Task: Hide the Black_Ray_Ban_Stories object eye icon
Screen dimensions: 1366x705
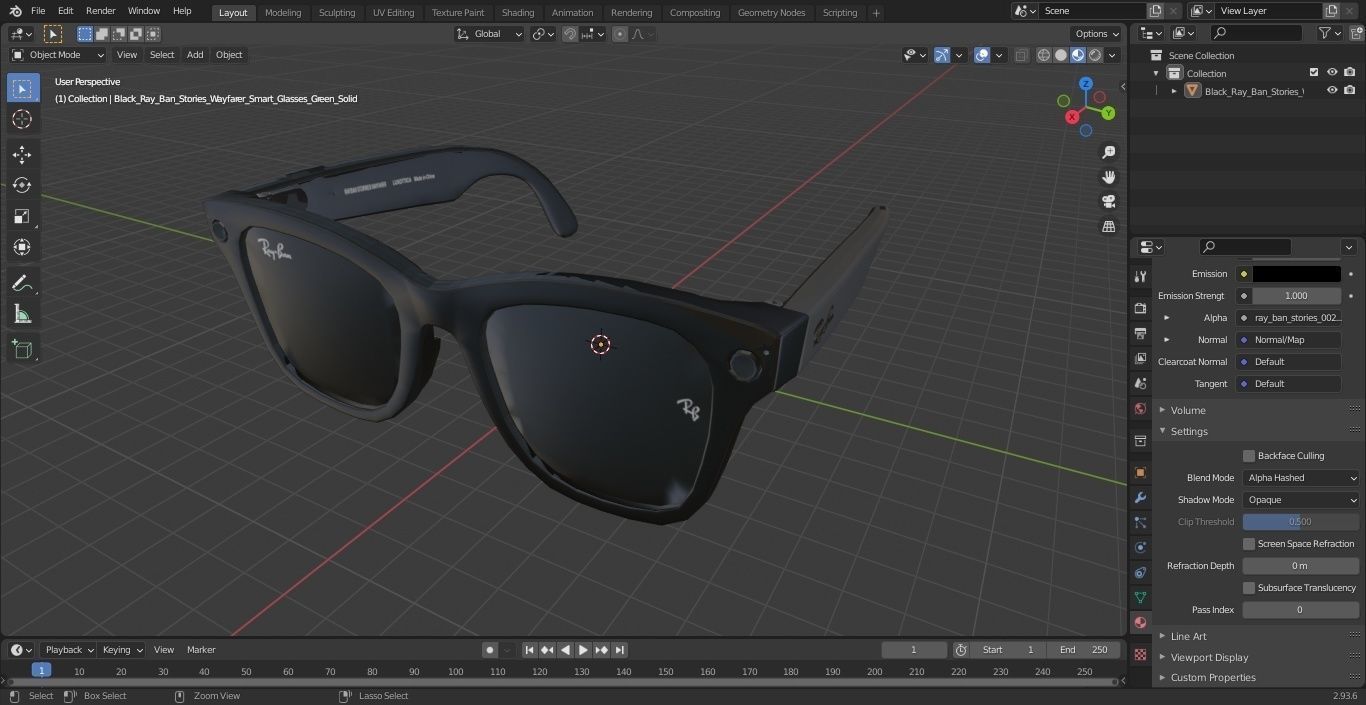Action: [1332, 91]
